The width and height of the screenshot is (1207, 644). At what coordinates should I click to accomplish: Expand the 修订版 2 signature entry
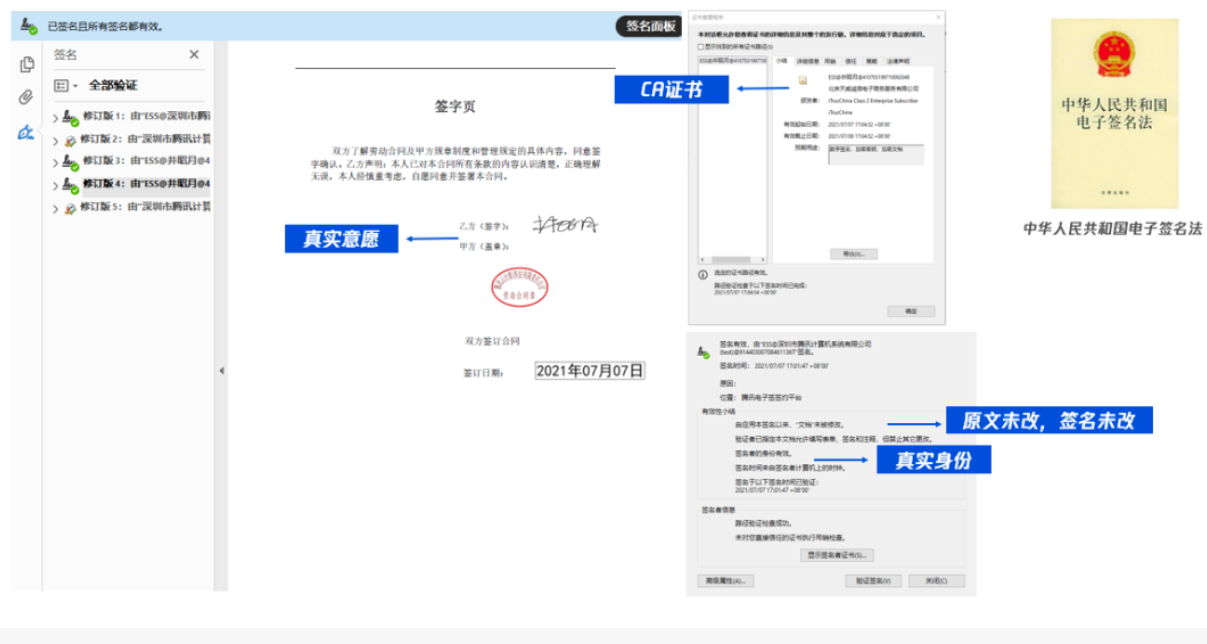point(55,140)
